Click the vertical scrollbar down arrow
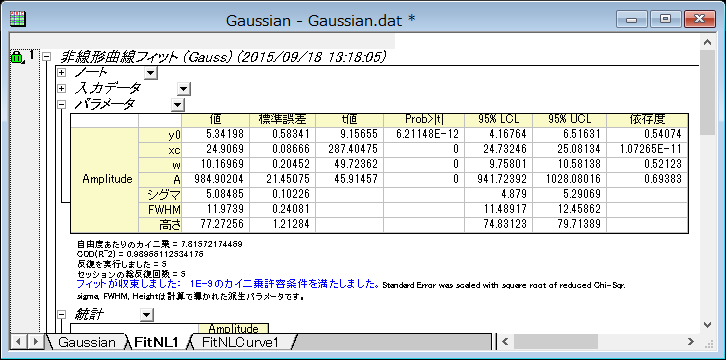 [x=707, y=325]
